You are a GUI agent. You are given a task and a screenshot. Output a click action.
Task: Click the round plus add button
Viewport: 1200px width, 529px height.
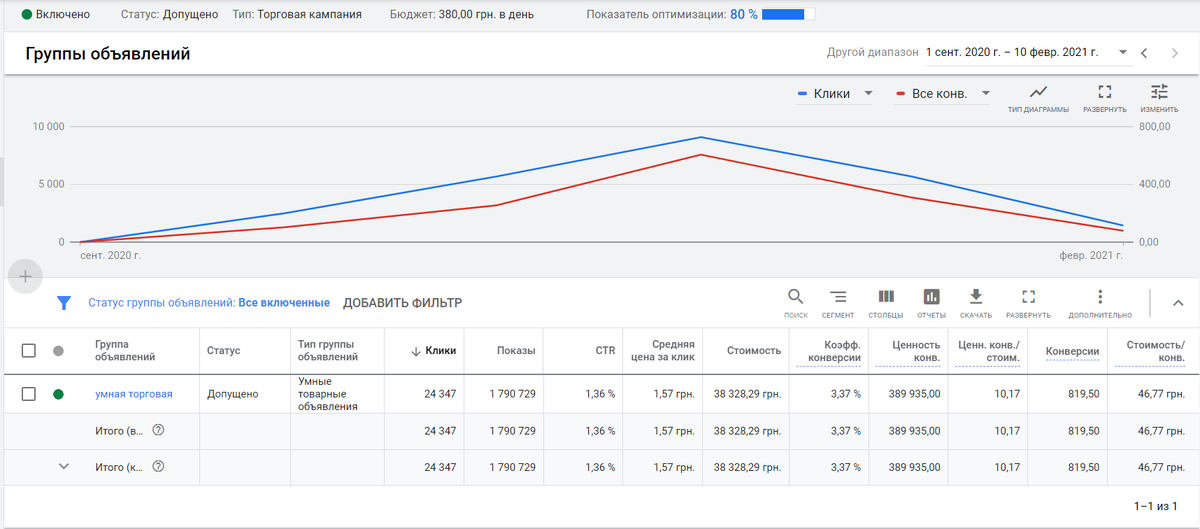click(x=25, y=277)
